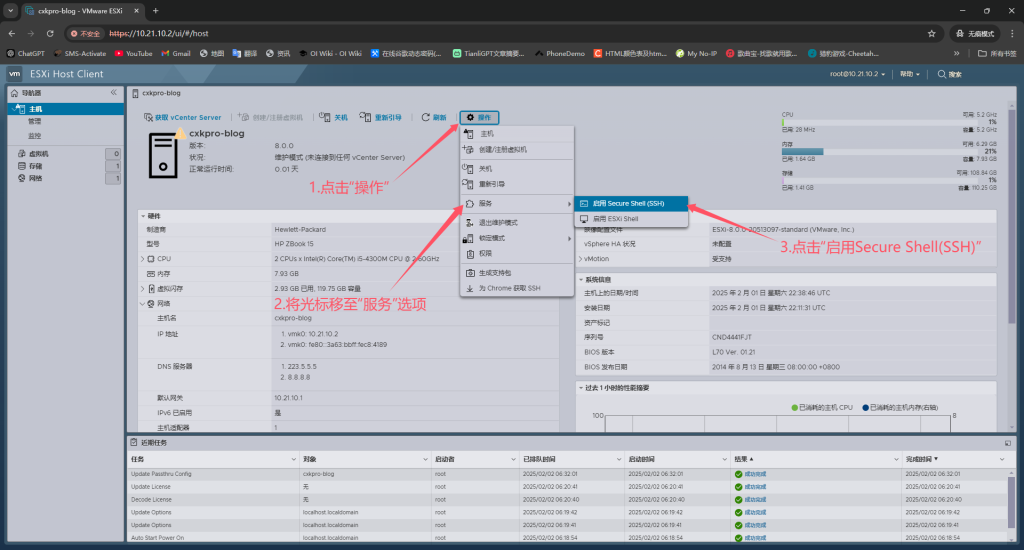Image resolution: width=1024 pixels, height=550 pixels.
Task: Open the YouTube bookmark
Action: [133, 54]
